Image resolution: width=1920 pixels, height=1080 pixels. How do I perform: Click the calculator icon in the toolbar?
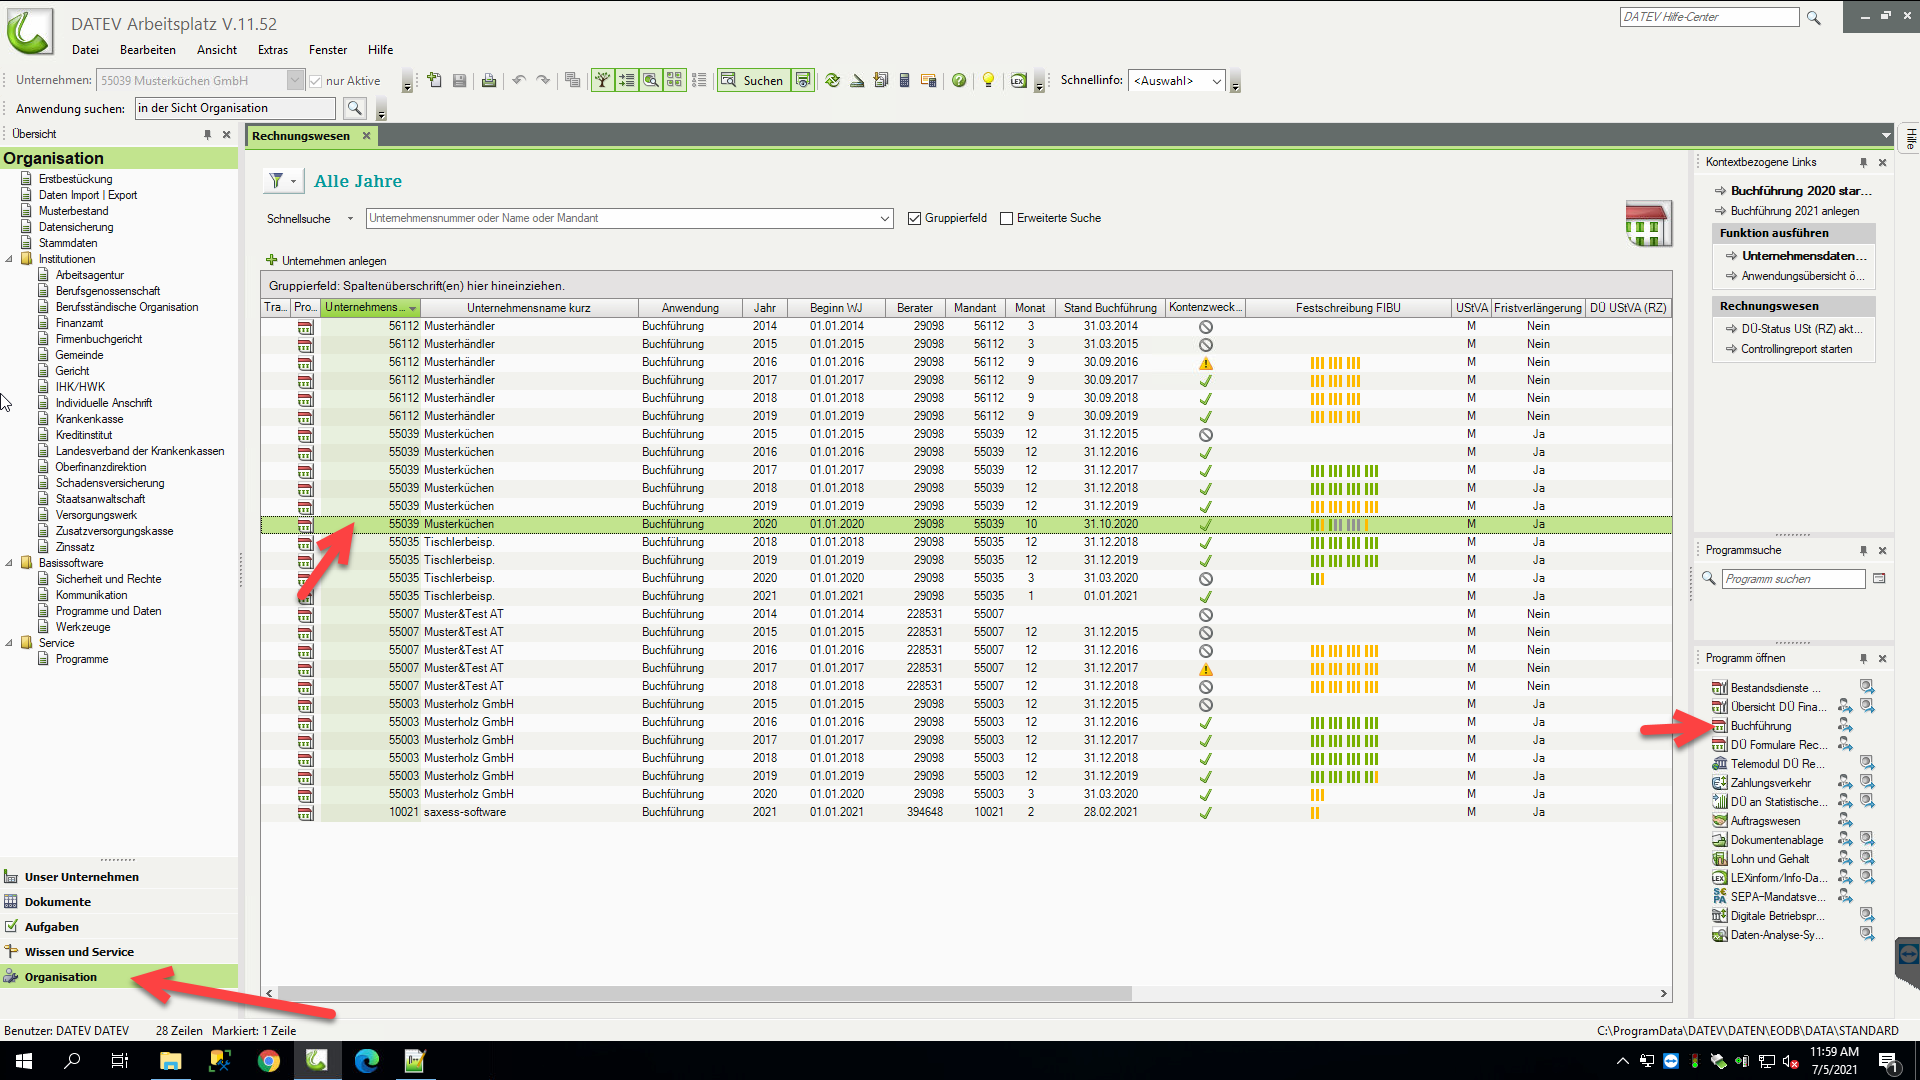point(905,80)
